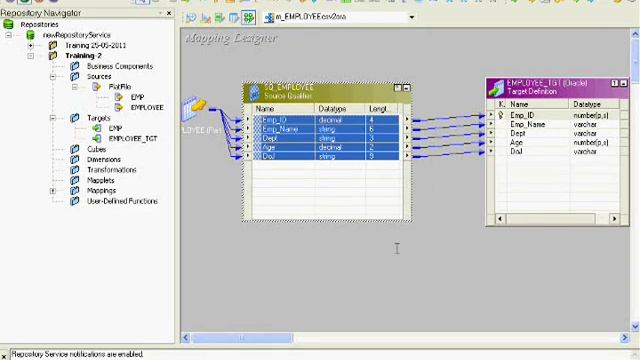Select the EMPLOYEE flat file source object
The width and height of the screenshot is (640, 360).
[194, 109]
